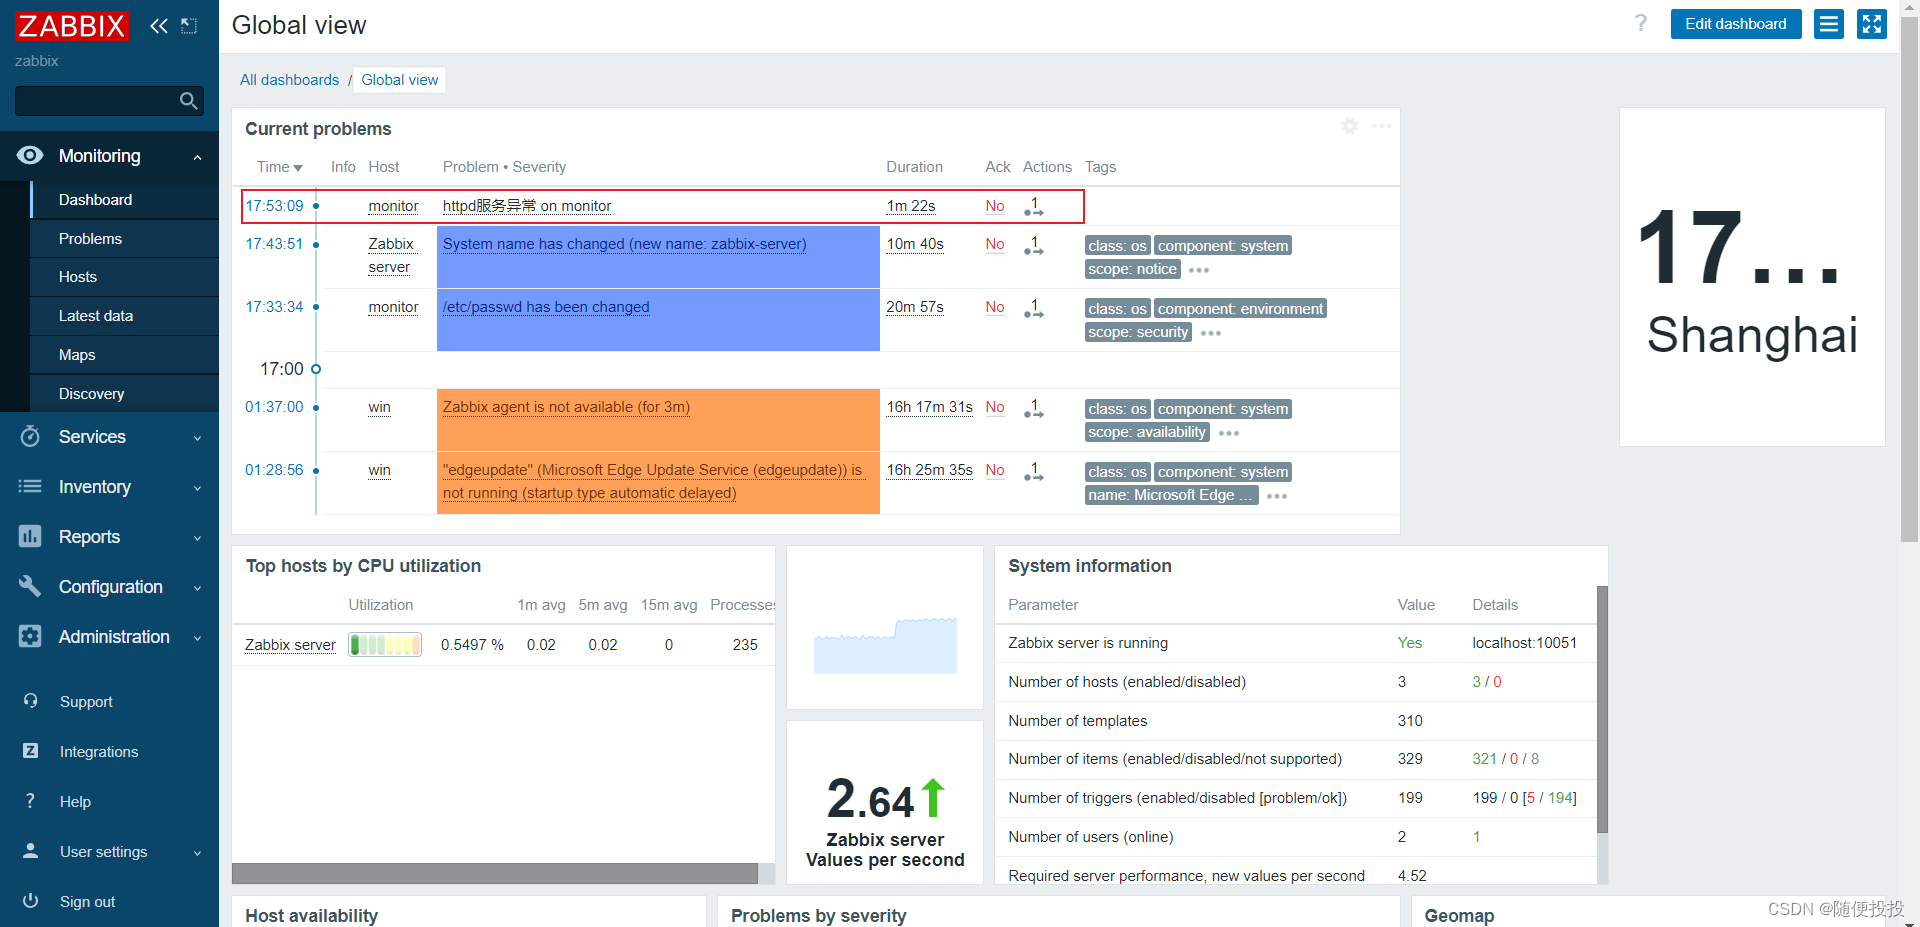Open actions icon for edgeupdate problem row
1920x927 pixels.
(x=1034, y=471)
